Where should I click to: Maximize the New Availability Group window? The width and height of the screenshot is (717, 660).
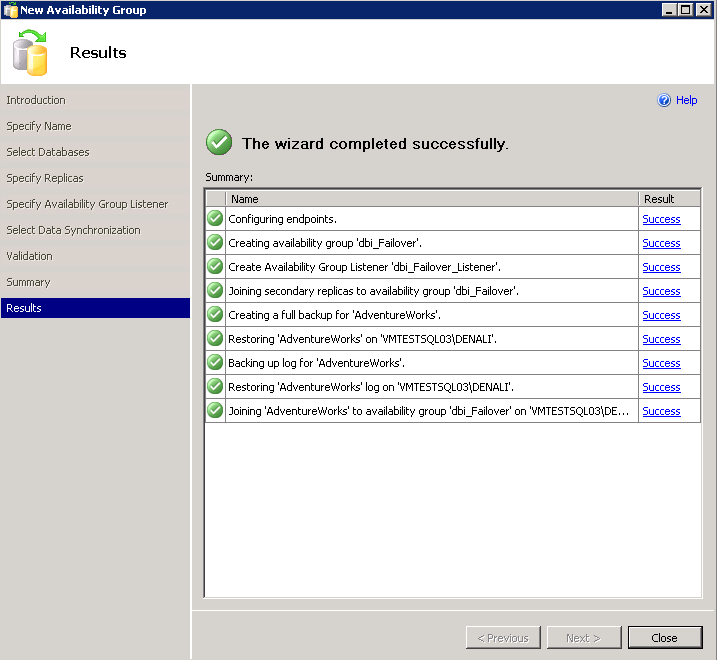click(x=685, y=9)
